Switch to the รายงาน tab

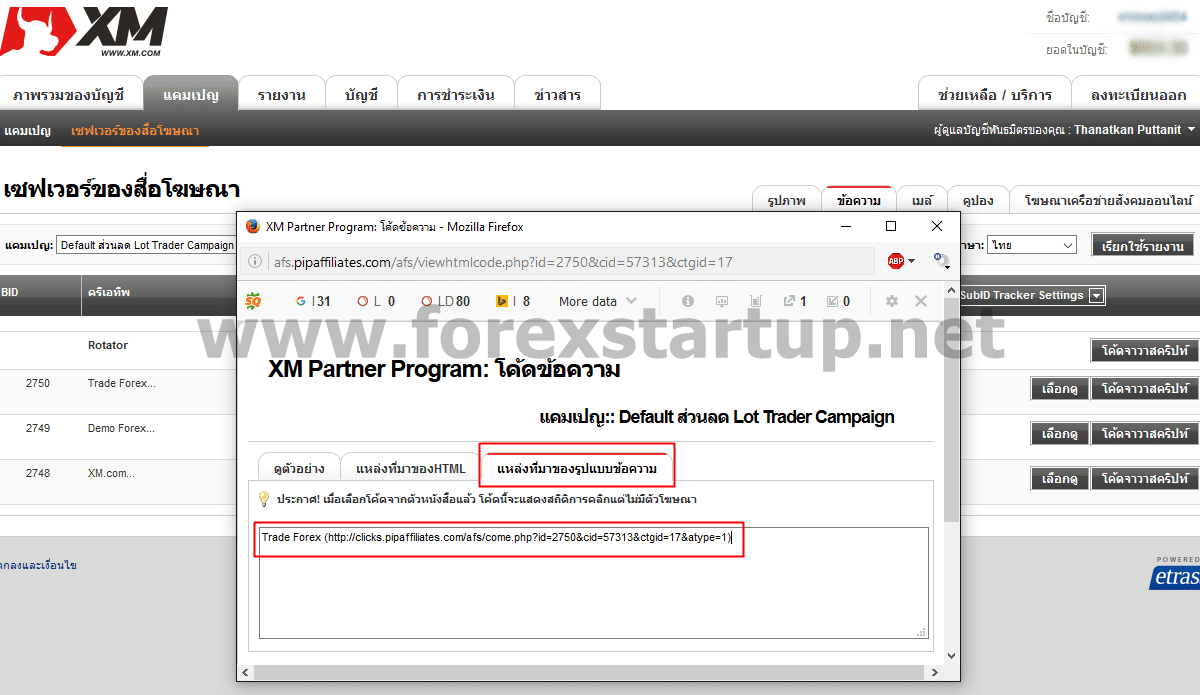(x=281, y=95)
